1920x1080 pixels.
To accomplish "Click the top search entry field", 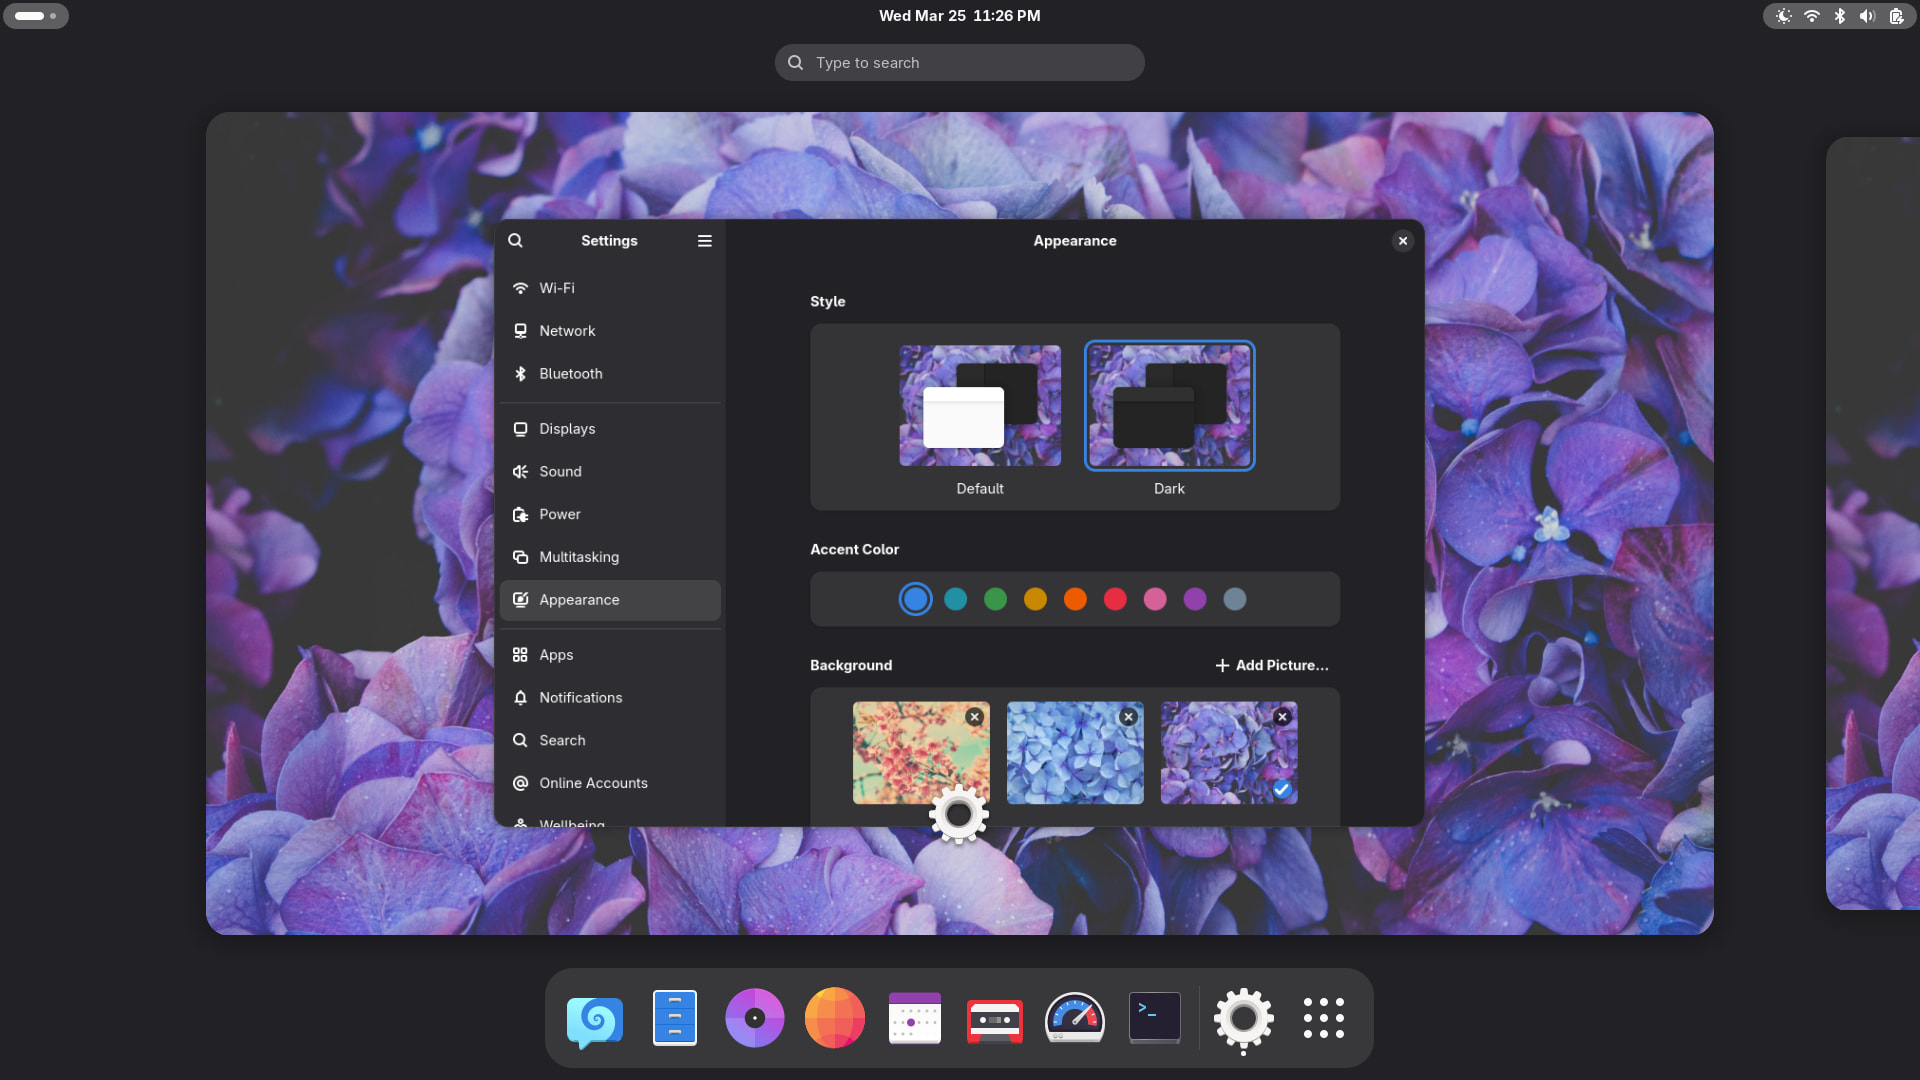I will [959, 63].
